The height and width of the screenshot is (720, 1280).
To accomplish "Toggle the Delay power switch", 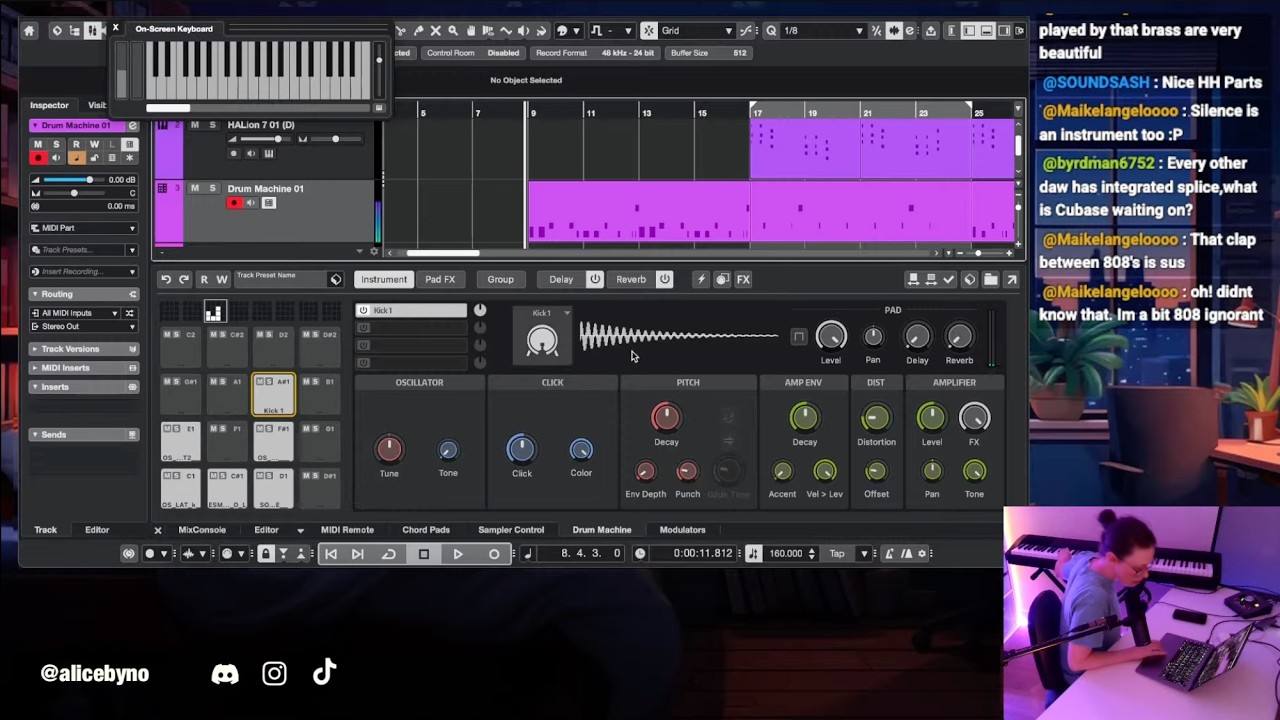I will (x=595, y=280).
